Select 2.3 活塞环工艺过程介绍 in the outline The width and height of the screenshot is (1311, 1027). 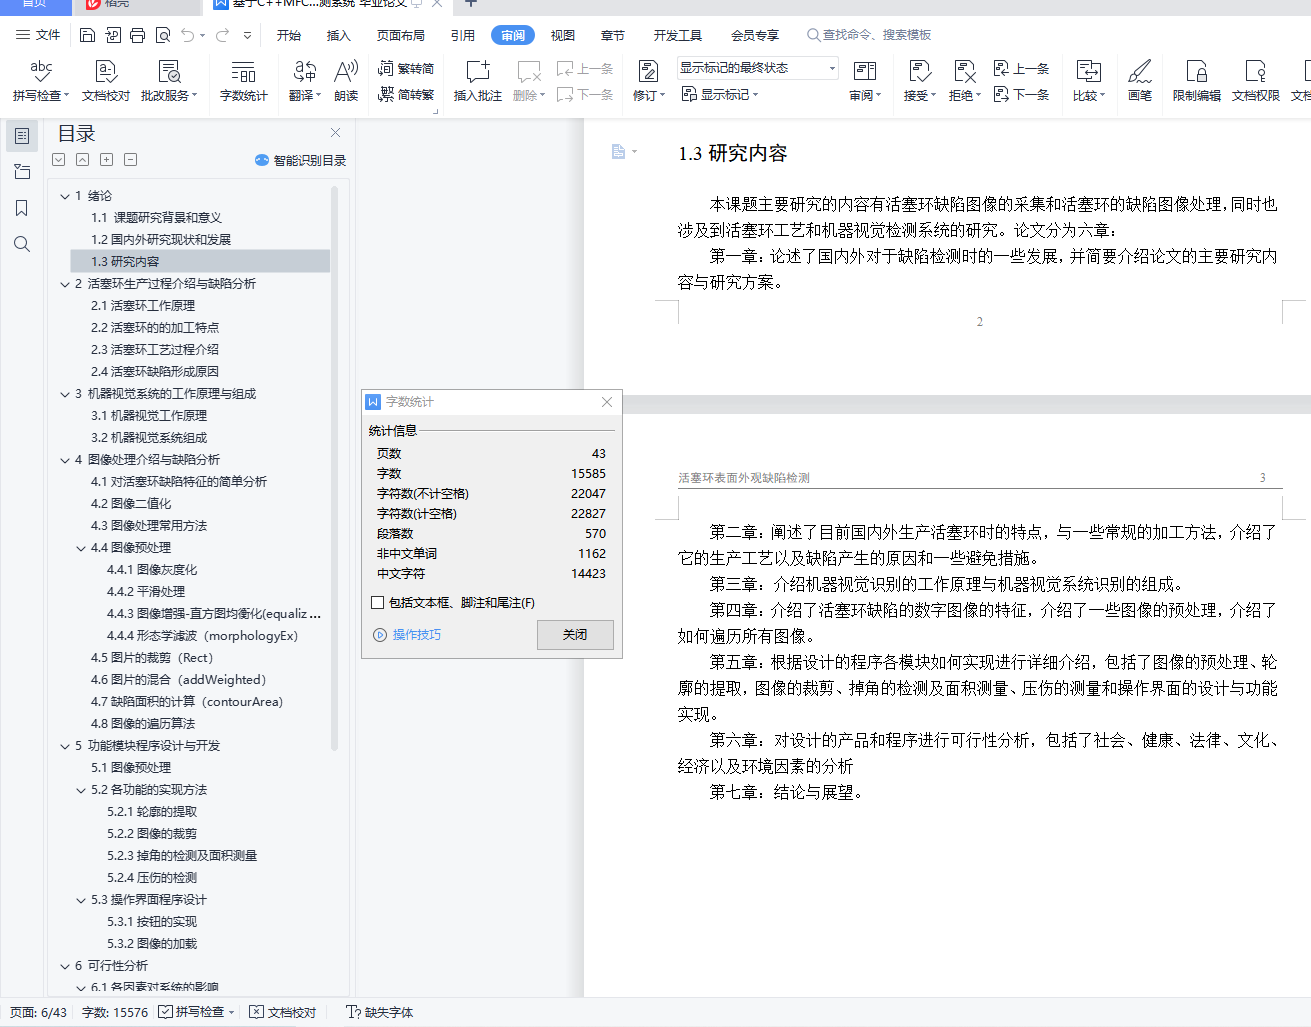coord(155,350)
